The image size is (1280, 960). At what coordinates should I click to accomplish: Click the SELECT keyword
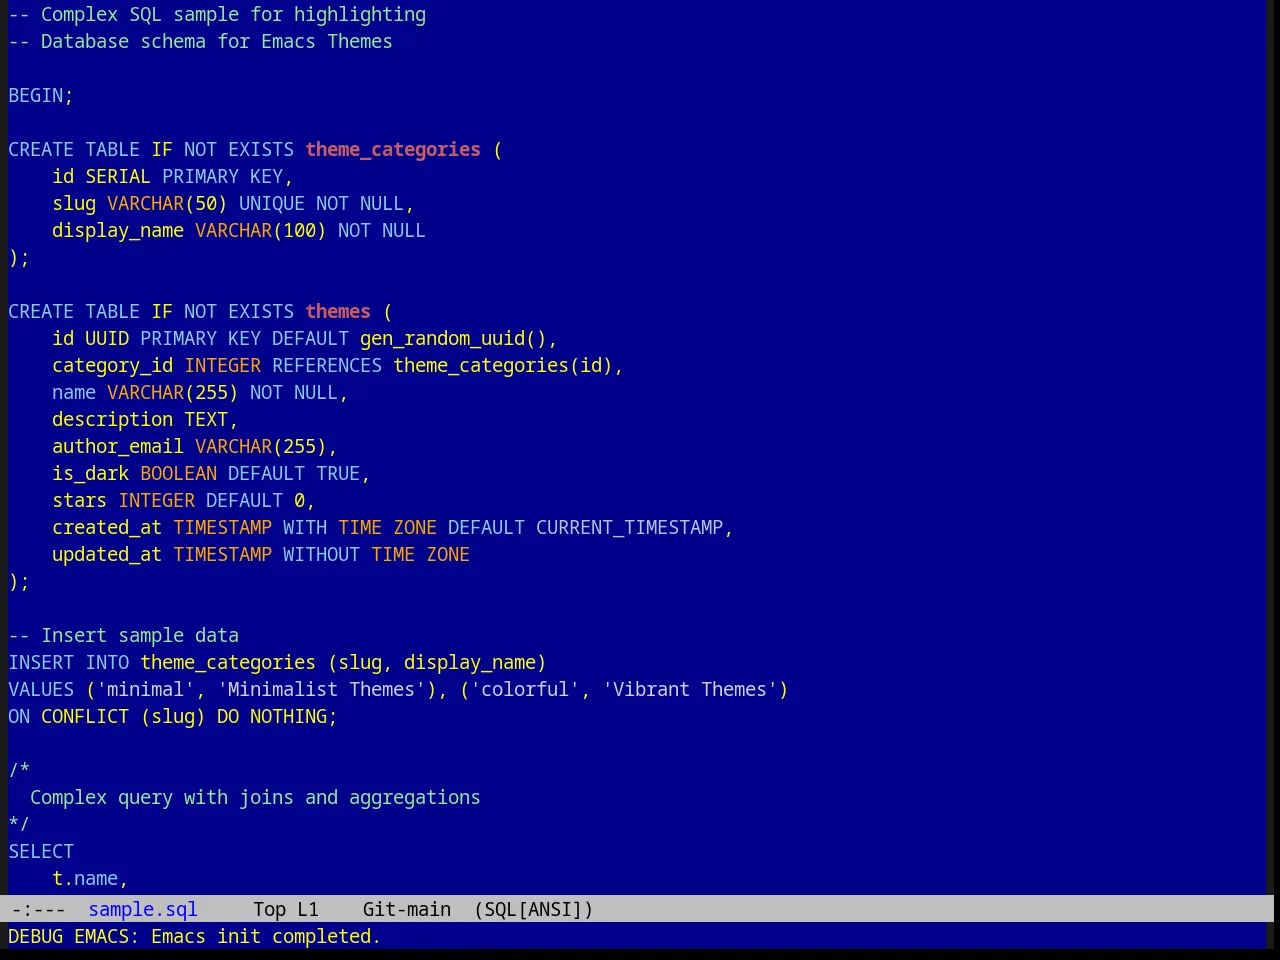[41, 851]
